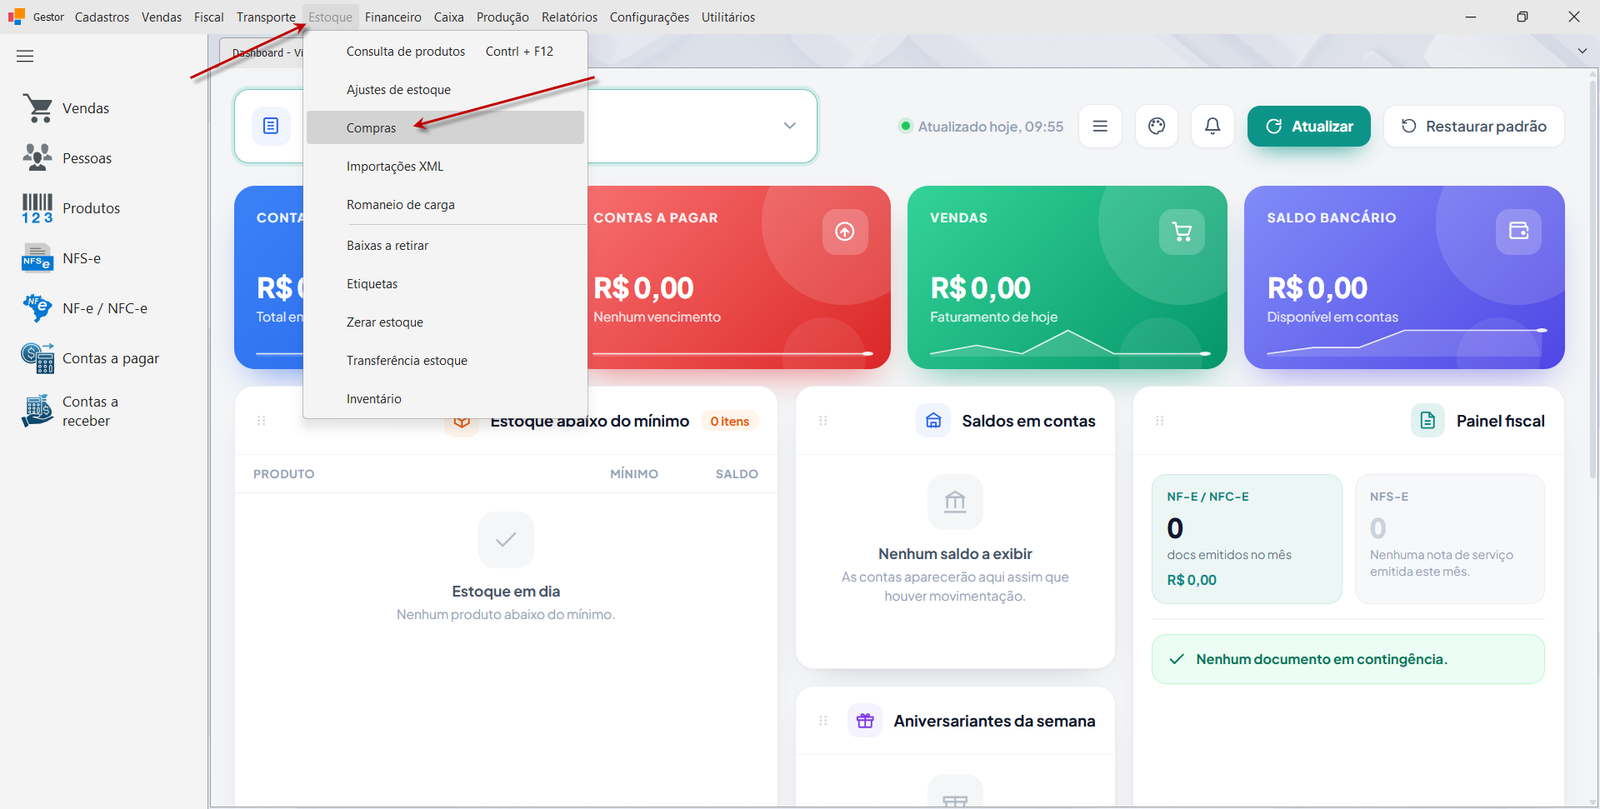Click the NFS-e document icon
Screen dimensions: 1600x809
click(38, 258)
